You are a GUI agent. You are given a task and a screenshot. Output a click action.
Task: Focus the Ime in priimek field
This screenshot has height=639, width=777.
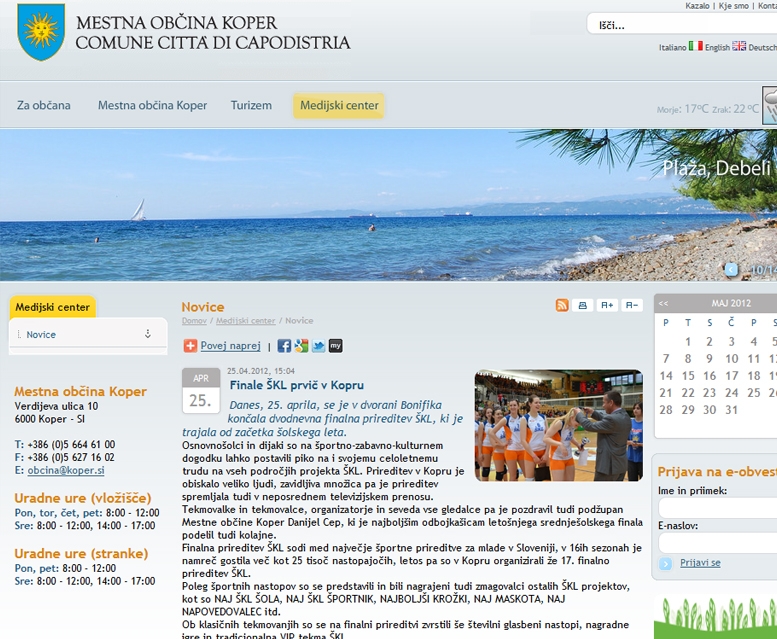click(718, 508)
